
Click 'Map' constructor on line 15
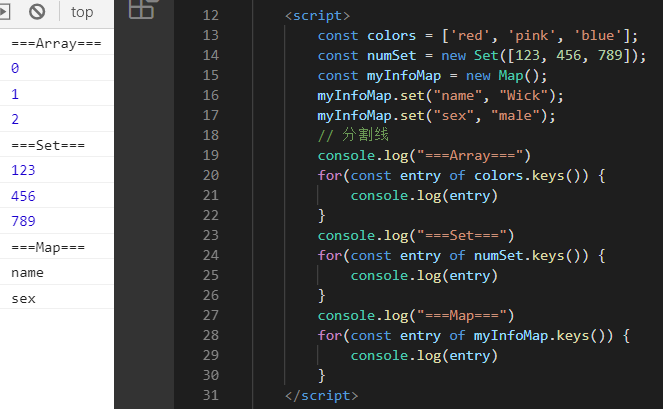pyautogui.click(x=511, y=76)
